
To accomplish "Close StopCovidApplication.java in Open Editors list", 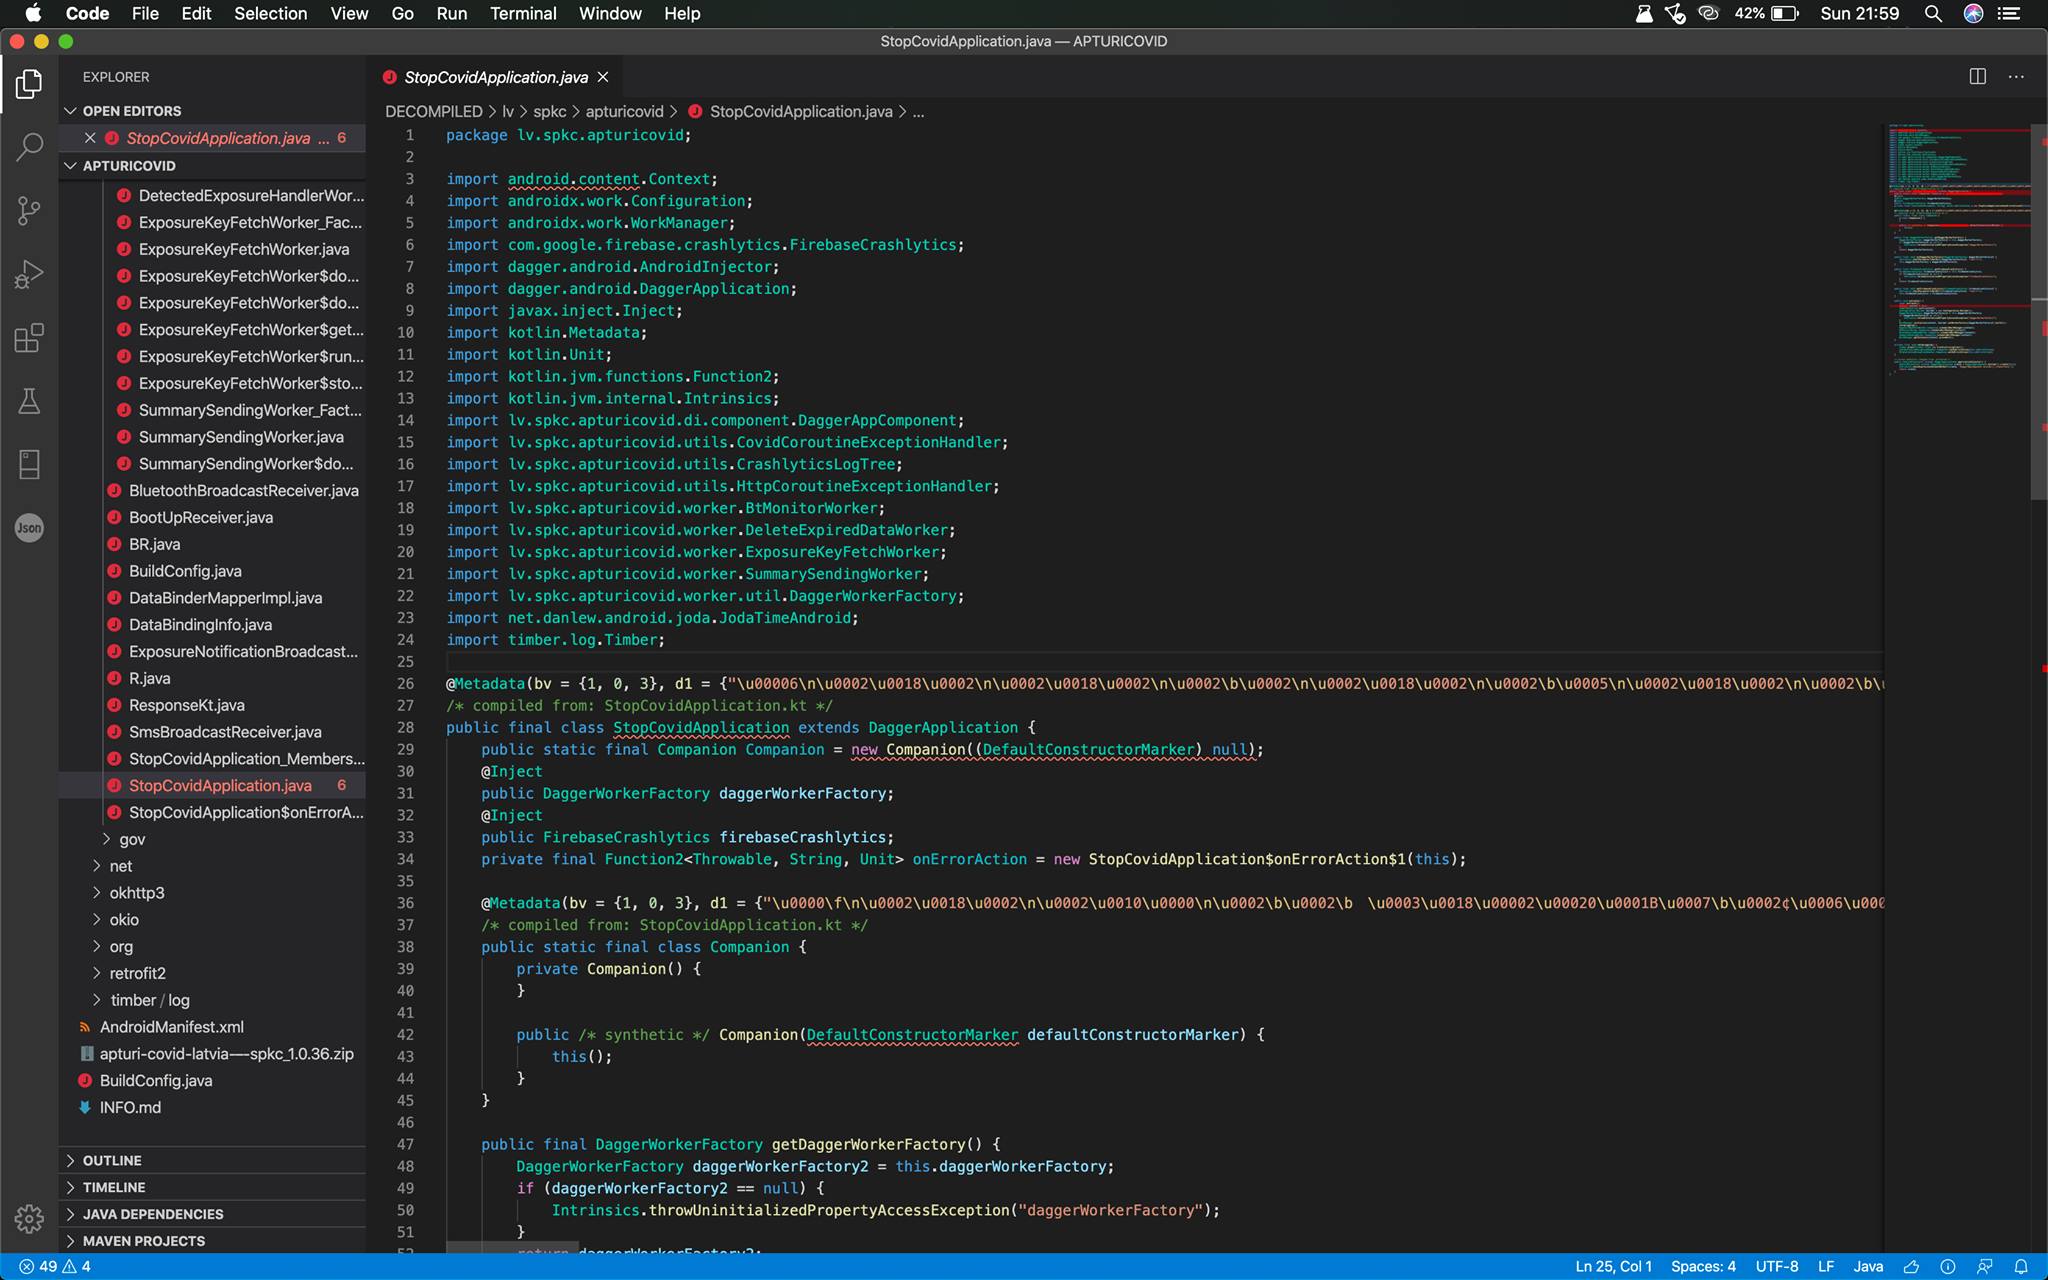I will [90, 138].
